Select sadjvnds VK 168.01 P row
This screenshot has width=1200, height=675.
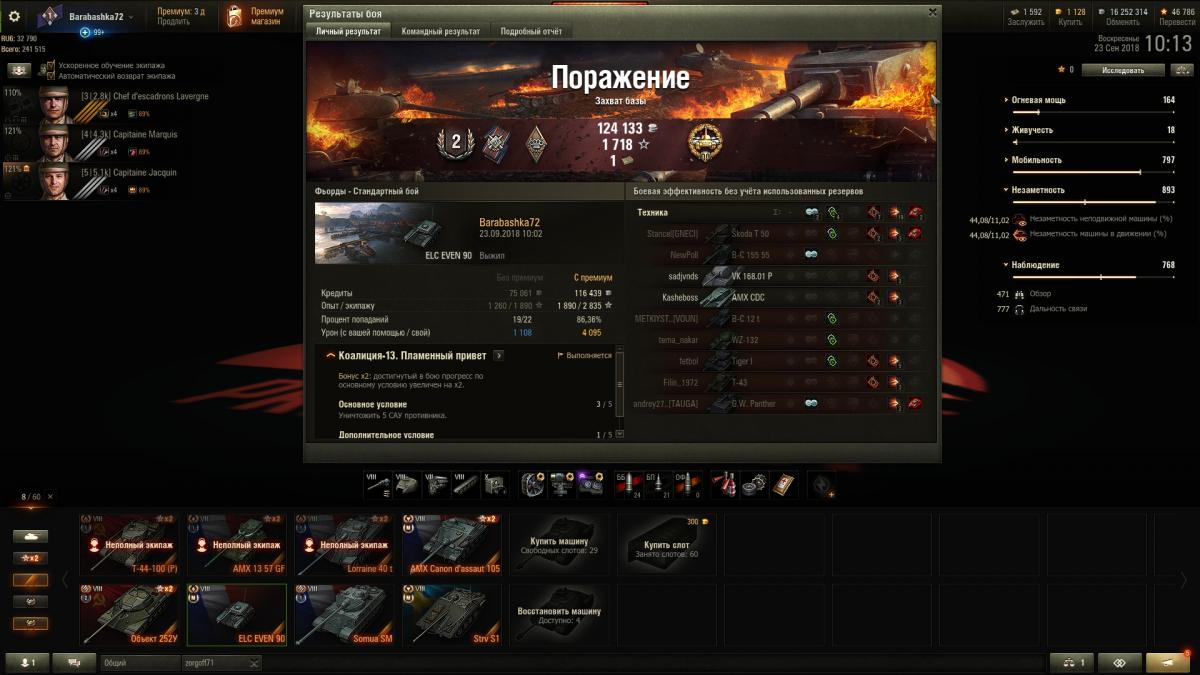click(780, 276)
